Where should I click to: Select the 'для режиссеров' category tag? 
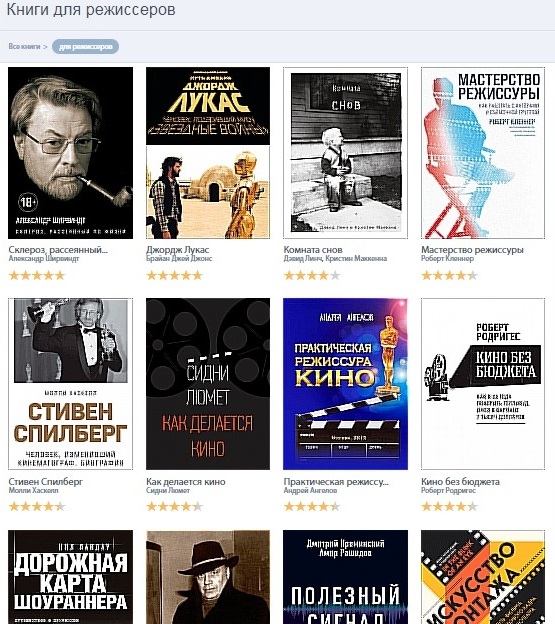pyautogui.click(x=86, y=47)
